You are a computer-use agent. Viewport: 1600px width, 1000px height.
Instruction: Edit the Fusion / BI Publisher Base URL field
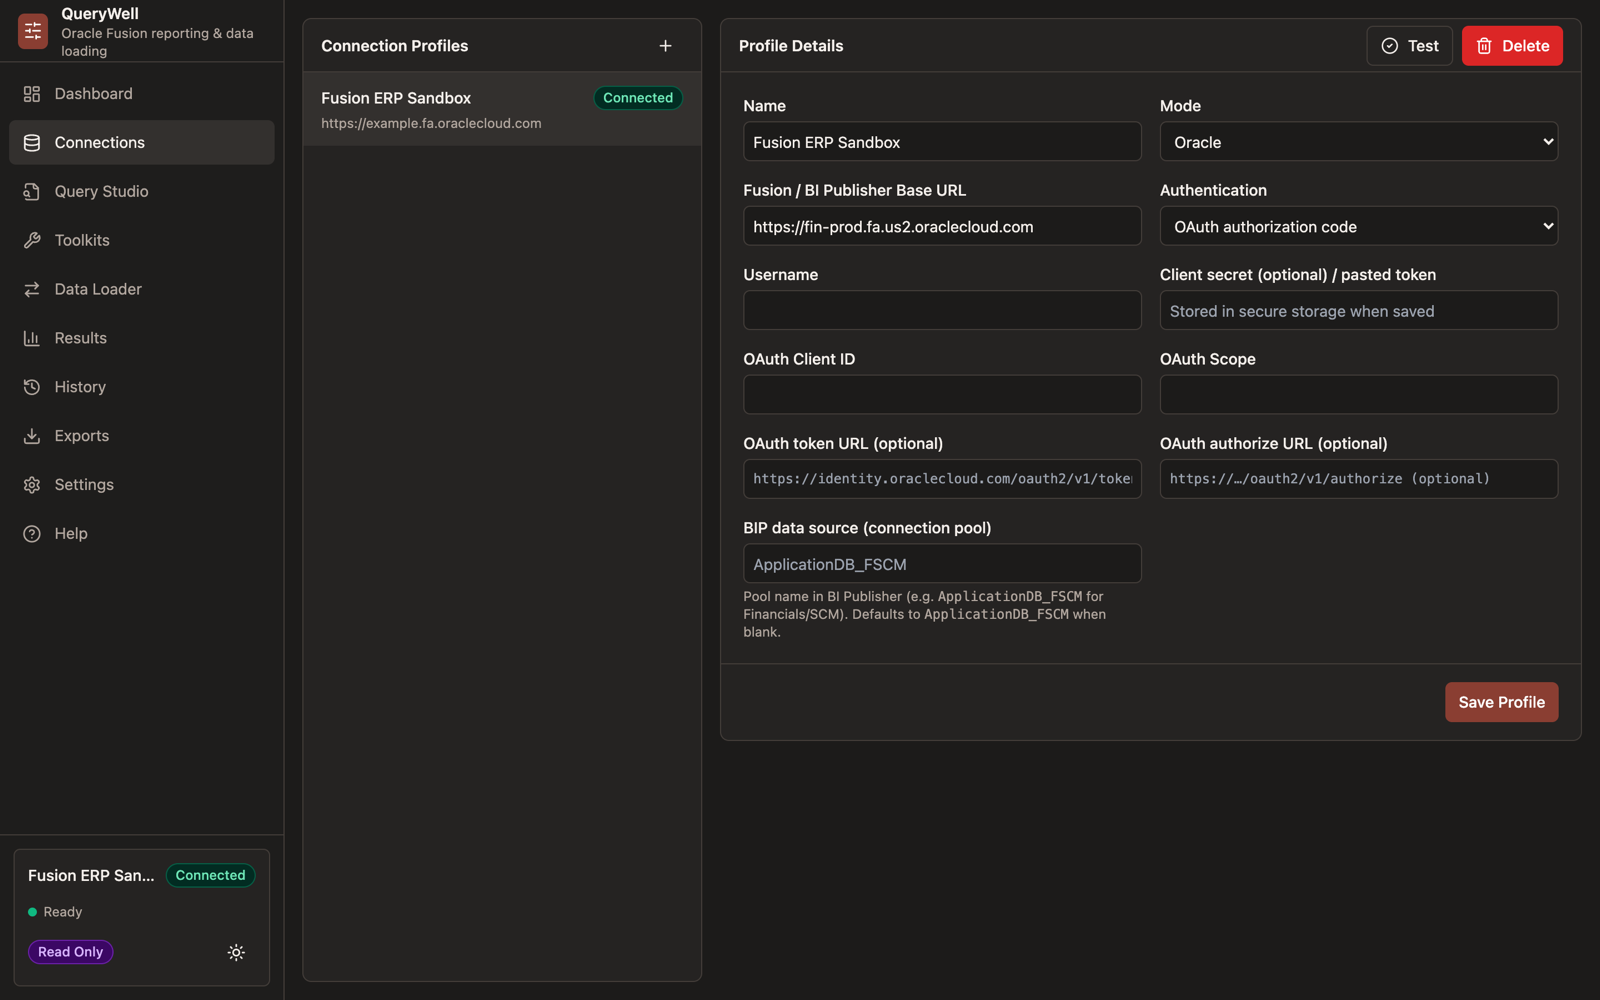tap(942, 226)
